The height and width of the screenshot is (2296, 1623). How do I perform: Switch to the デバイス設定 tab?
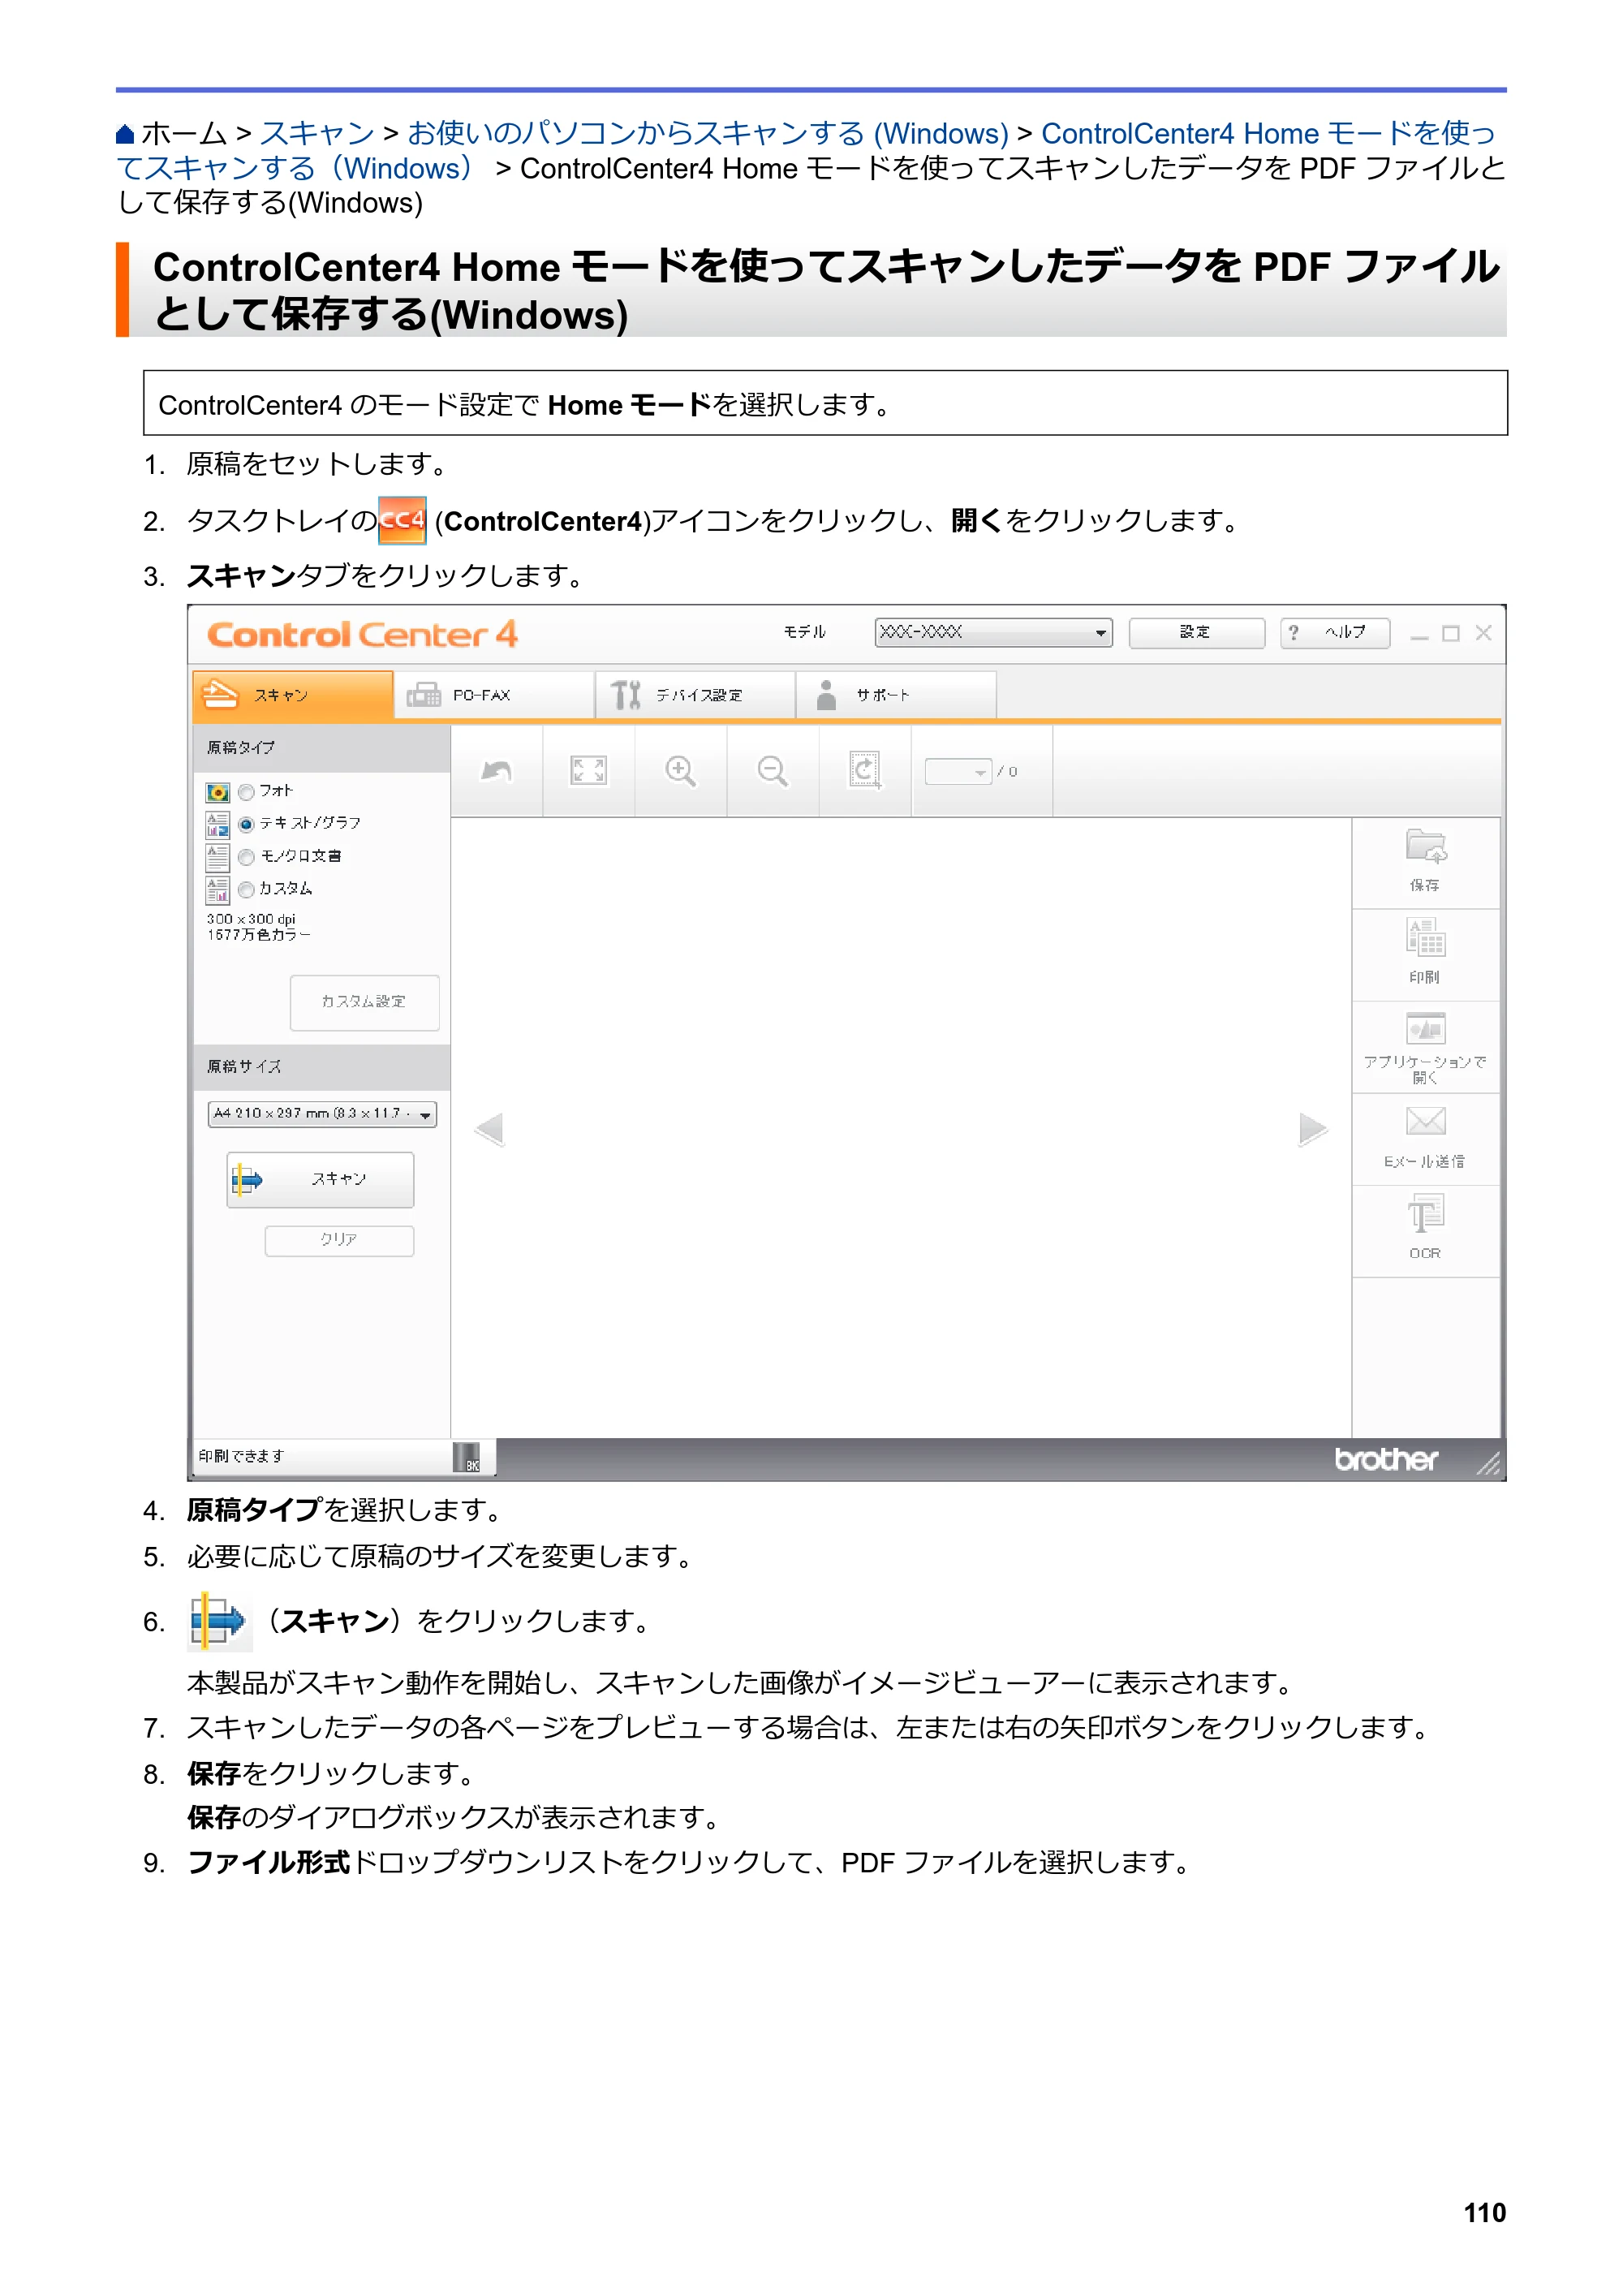(x=695, y=695)
